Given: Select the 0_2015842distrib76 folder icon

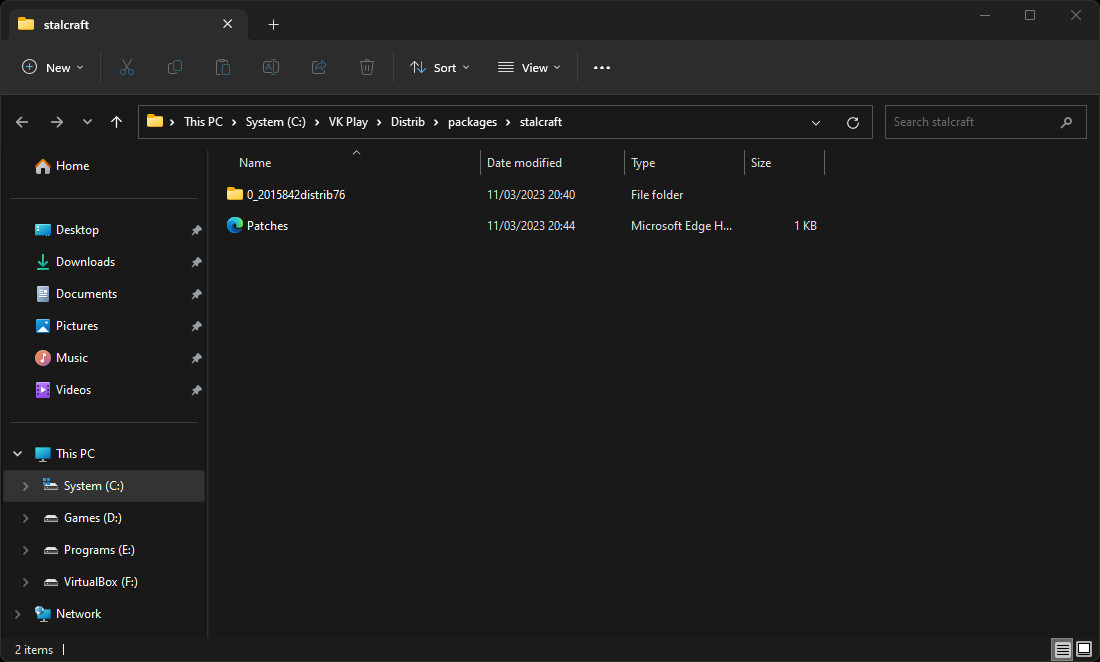Looking at the screenshot, I should (x=235, y=194).
